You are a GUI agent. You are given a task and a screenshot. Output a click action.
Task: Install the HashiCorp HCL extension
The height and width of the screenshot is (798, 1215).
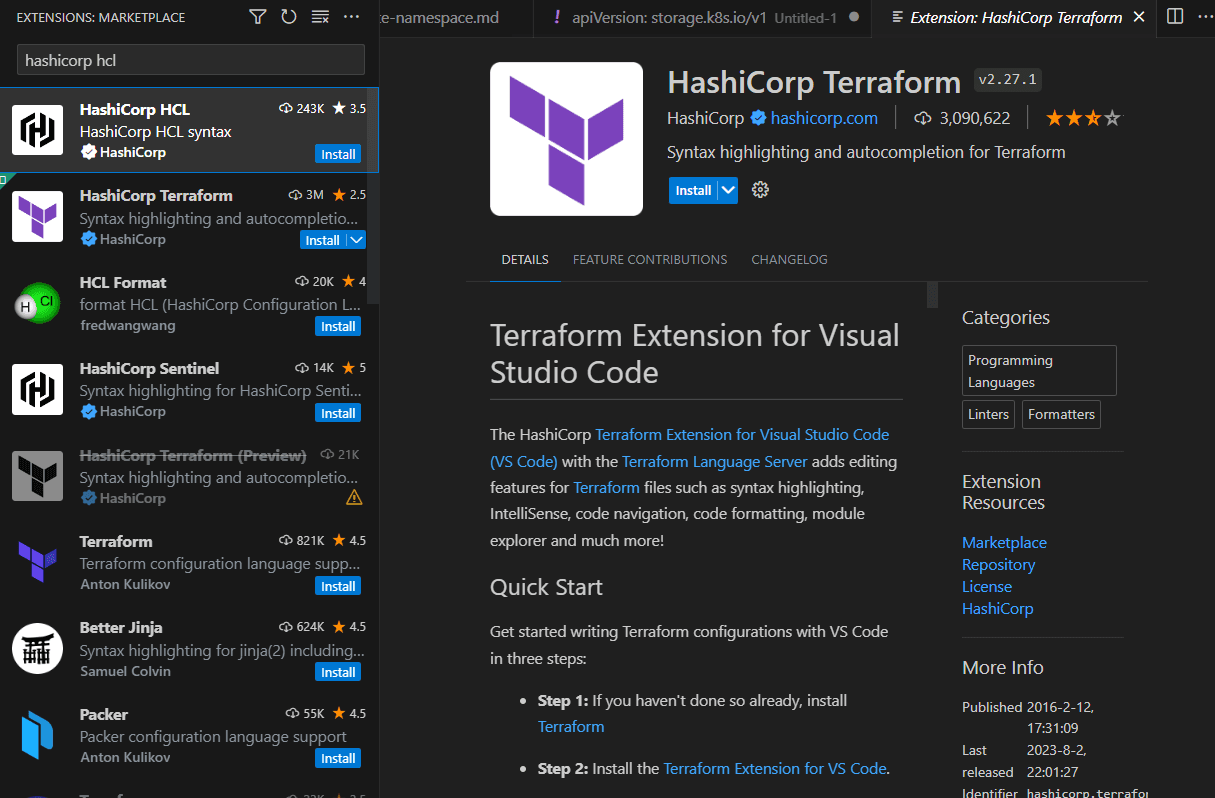pyautogui.click(x=338, y=154)
